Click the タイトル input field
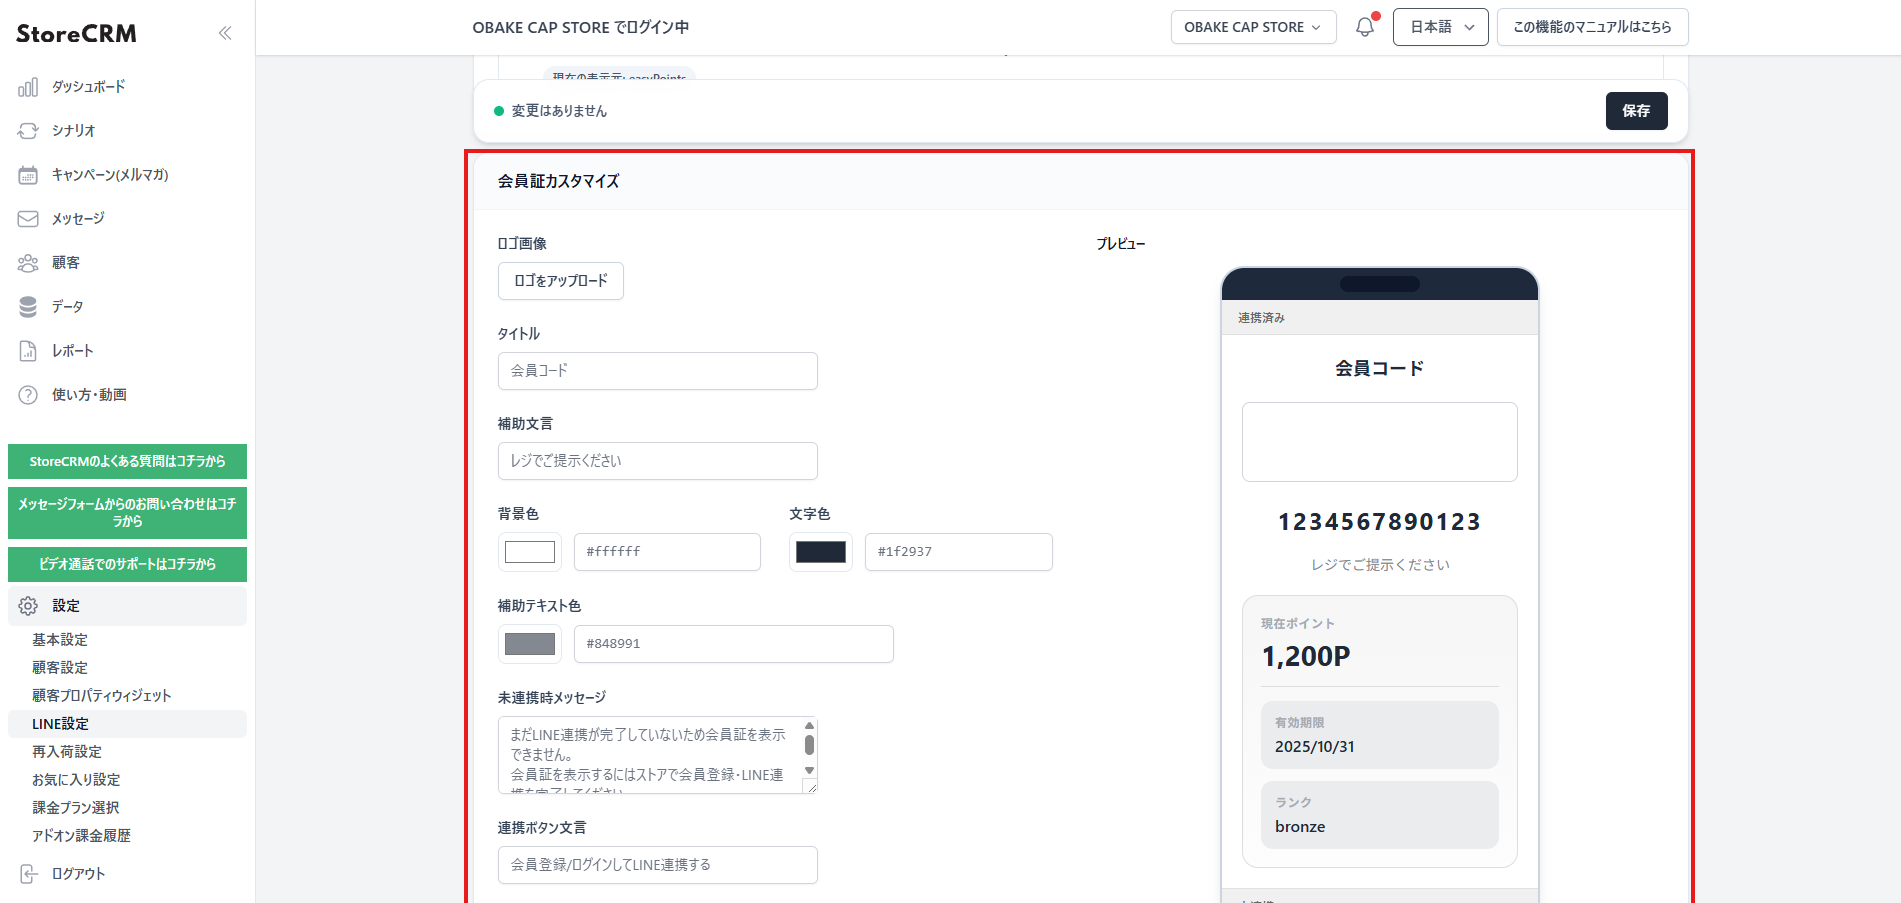 coord(658,371)
